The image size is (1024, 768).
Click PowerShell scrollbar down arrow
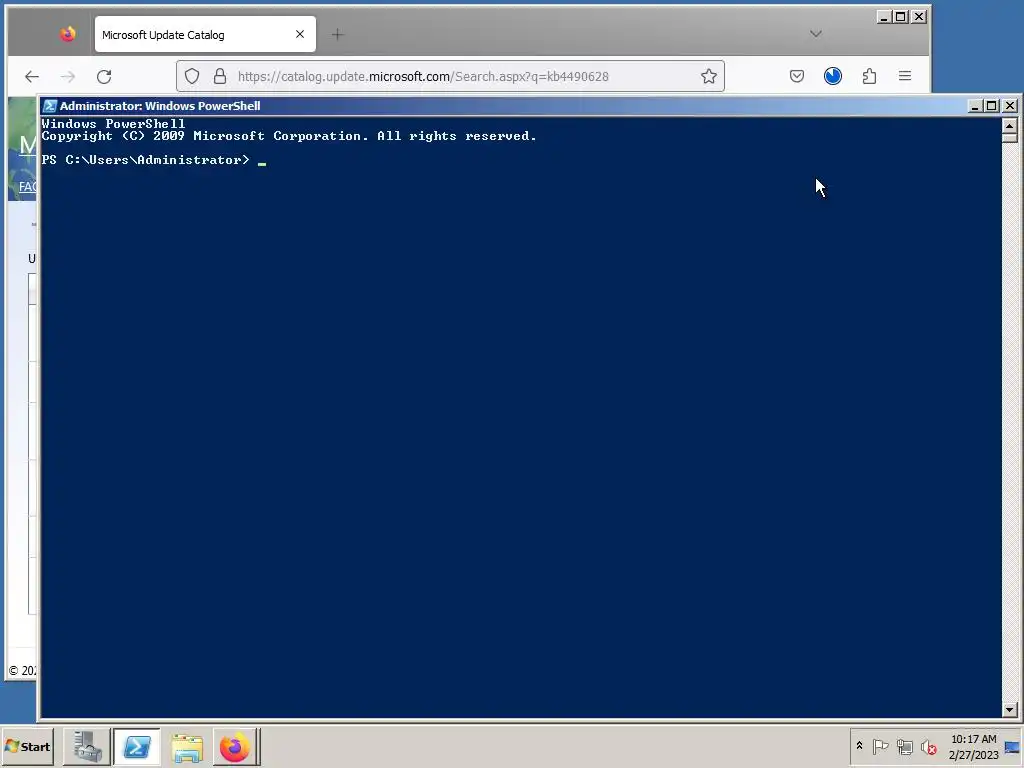[1010, 709]
